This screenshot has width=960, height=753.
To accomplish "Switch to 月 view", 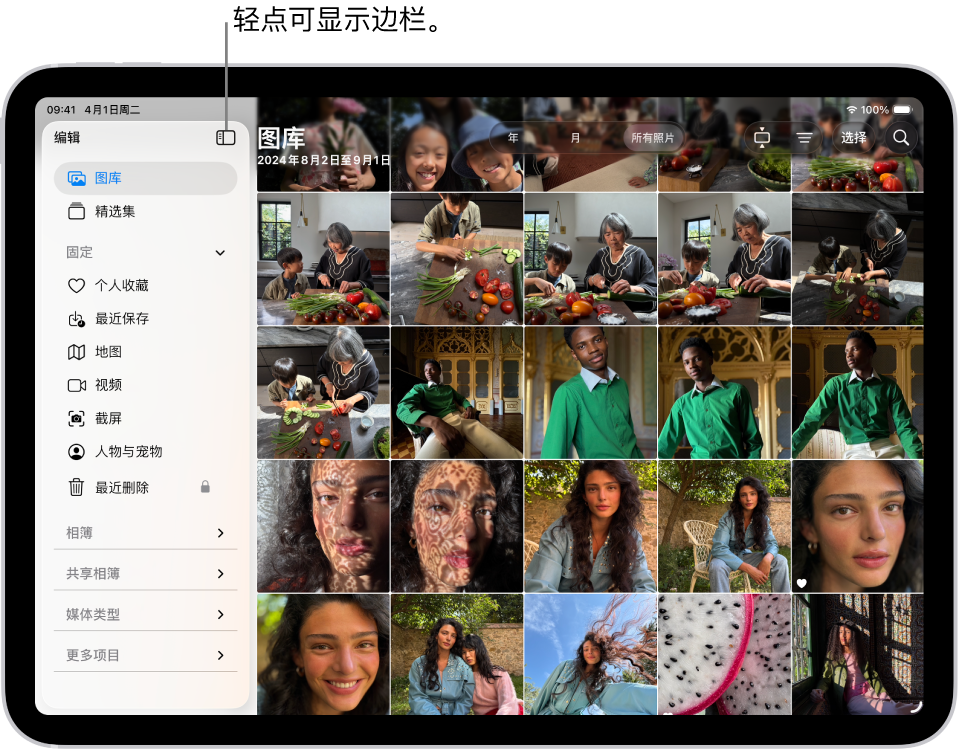I will 574,138.
